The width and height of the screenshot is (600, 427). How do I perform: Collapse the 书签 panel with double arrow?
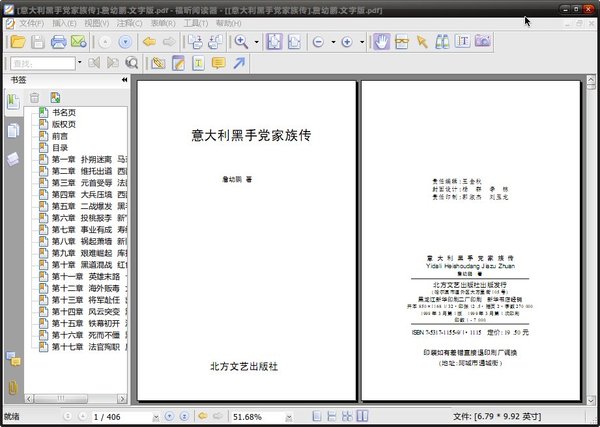pyautogui.click(x=124, y=80)
